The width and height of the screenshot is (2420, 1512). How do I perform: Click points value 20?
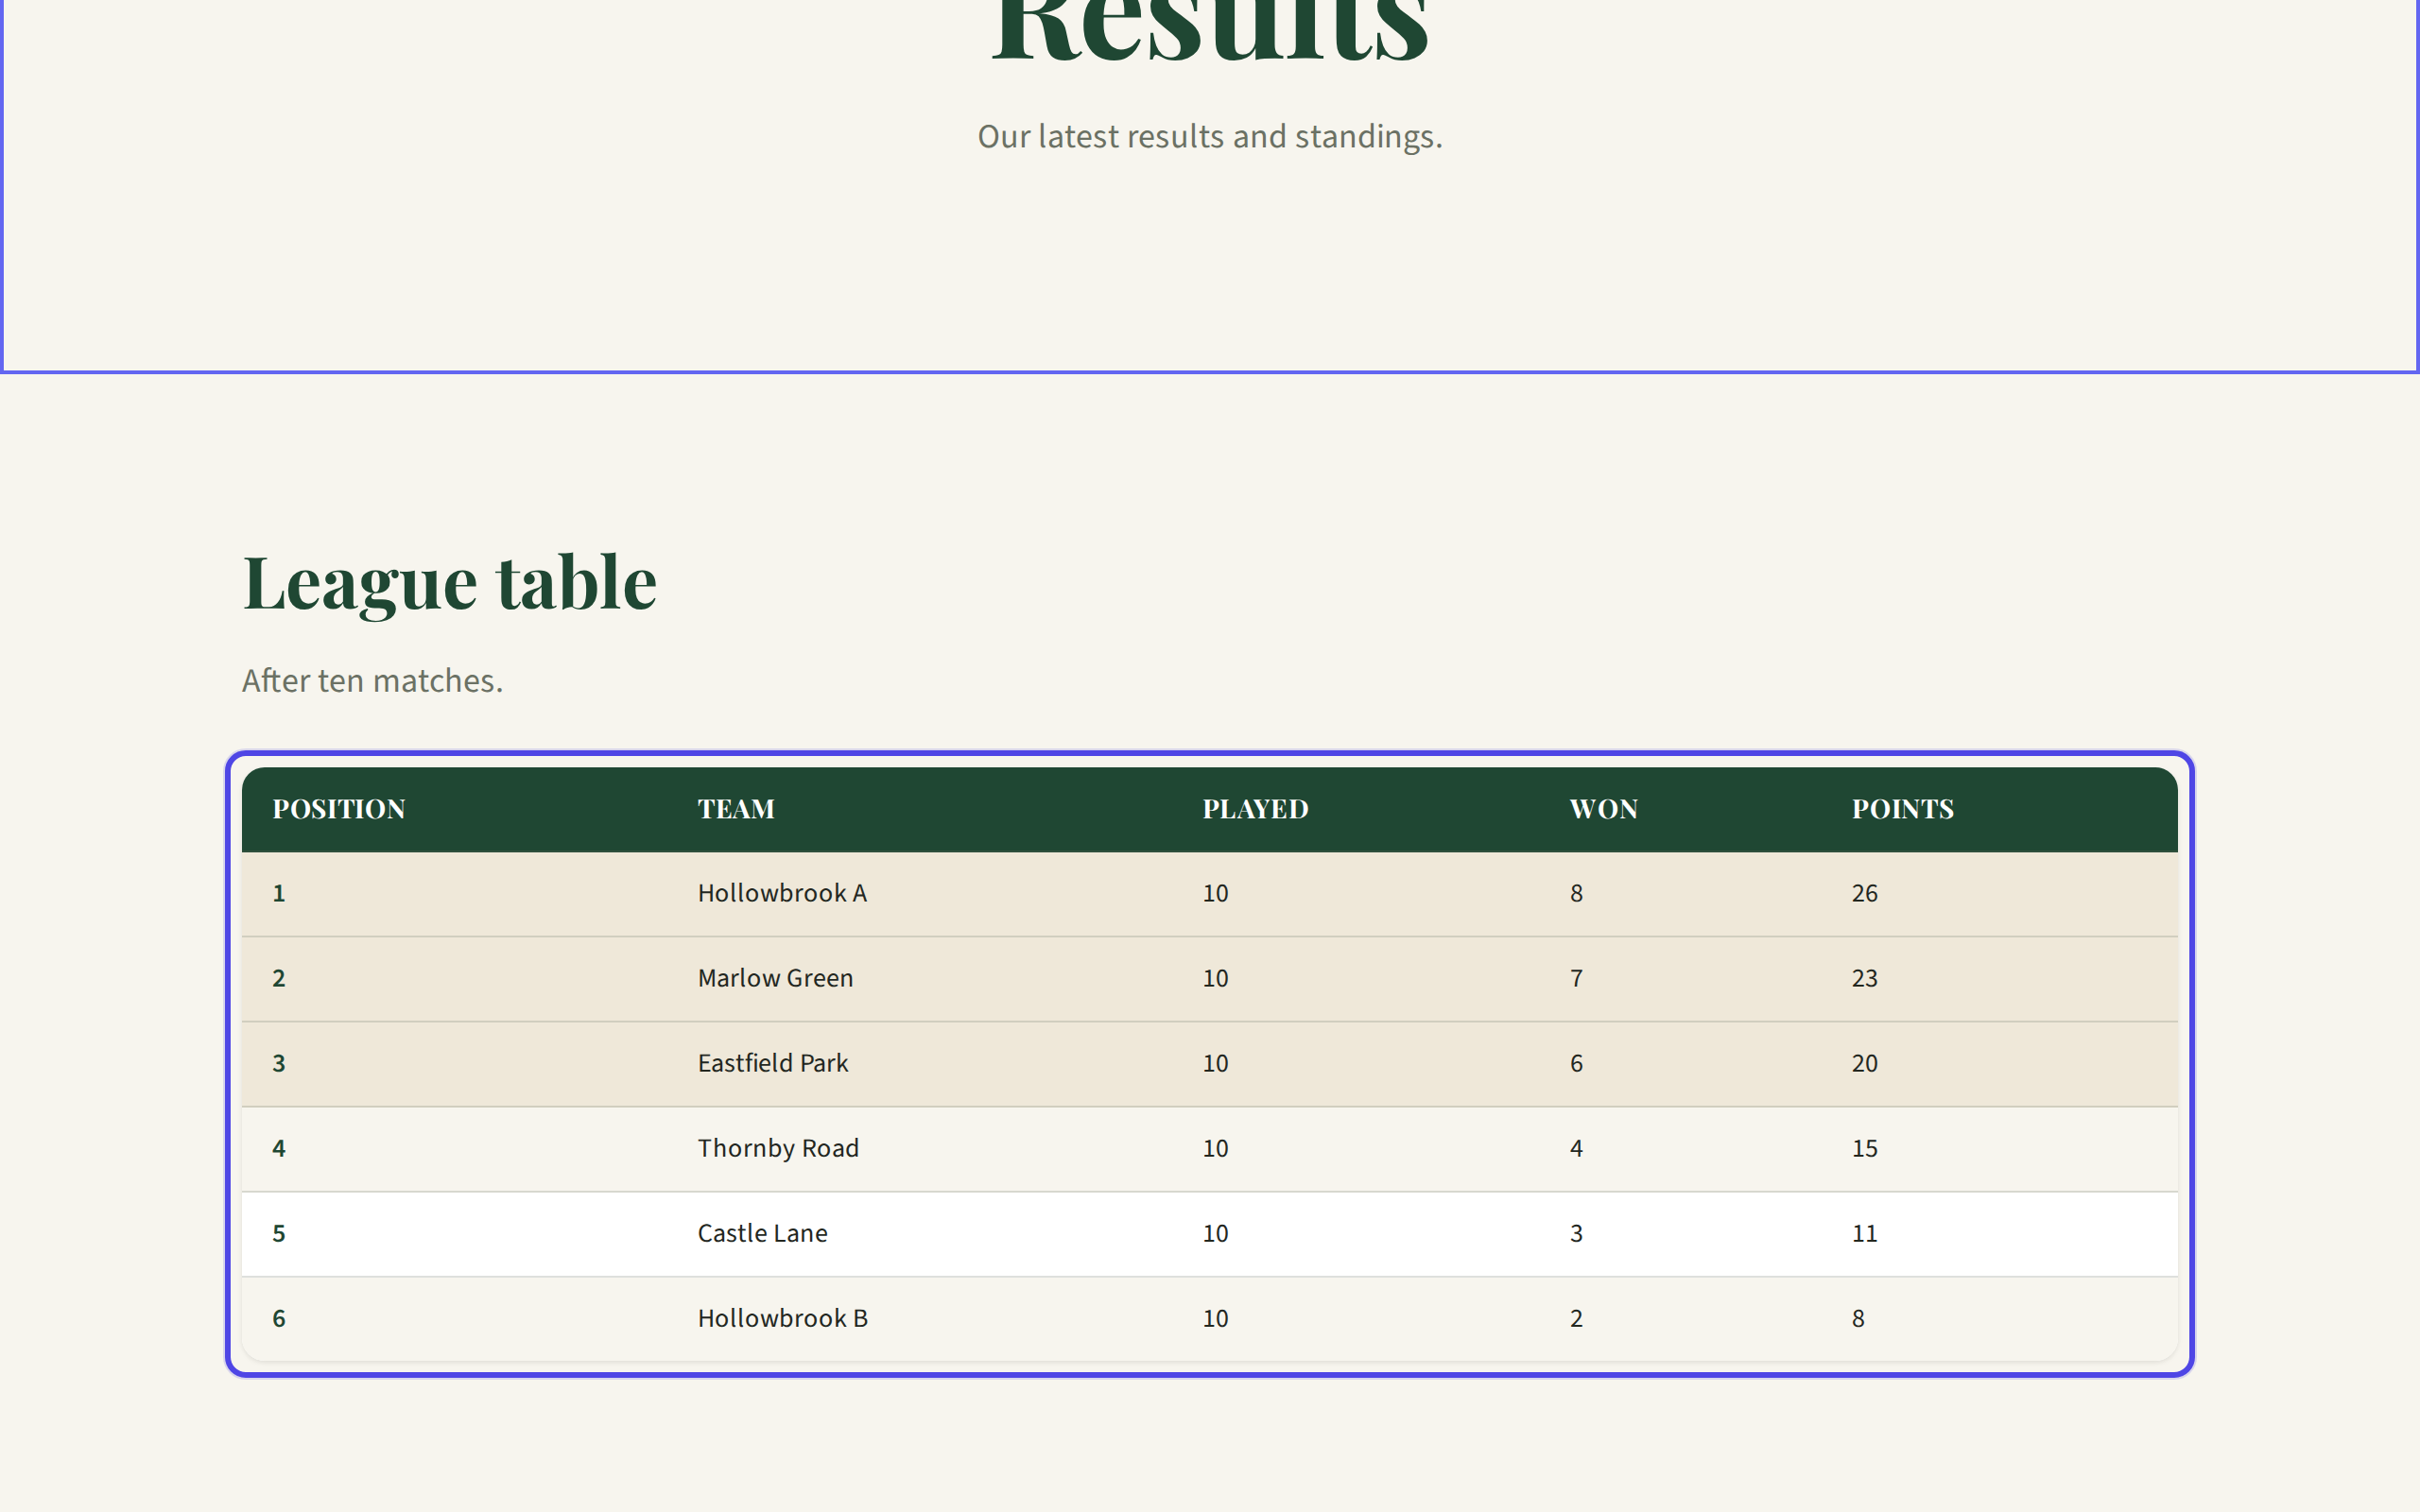coord(1864,1063)
